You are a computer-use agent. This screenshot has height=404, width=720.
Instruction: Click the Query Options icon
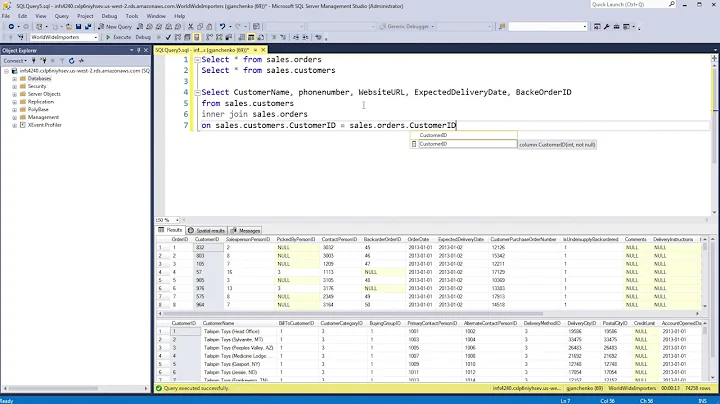[187, 37]
